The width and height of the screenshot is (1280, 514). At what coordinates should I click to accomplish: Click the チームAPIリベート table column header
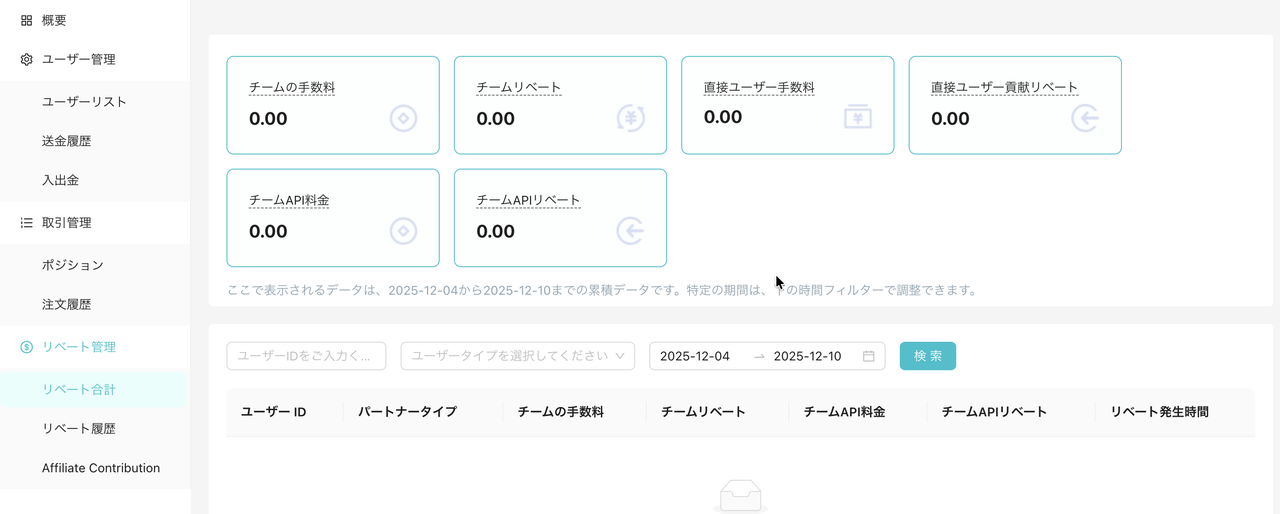tap(995, 412)
